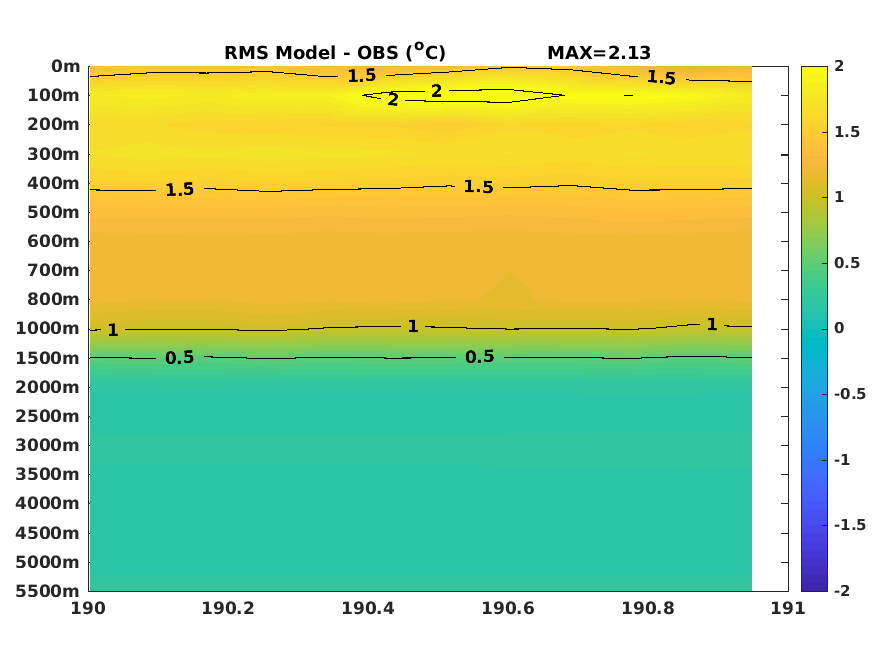Viewport: 875px width, 656px height.
Task: Select the "5000m" depth tick label
Action: click(x=48, y=562)
